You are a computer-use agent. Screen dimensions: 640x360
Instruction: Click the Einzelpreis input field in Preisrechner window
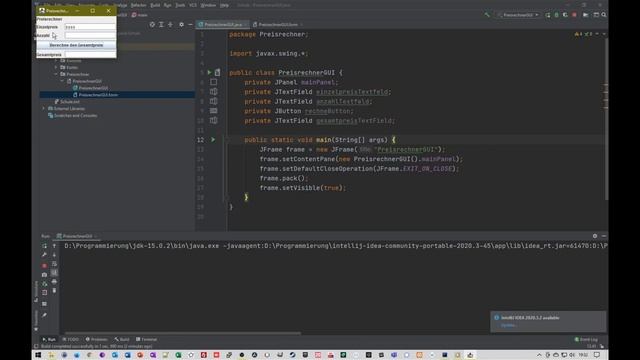point(90,27)
